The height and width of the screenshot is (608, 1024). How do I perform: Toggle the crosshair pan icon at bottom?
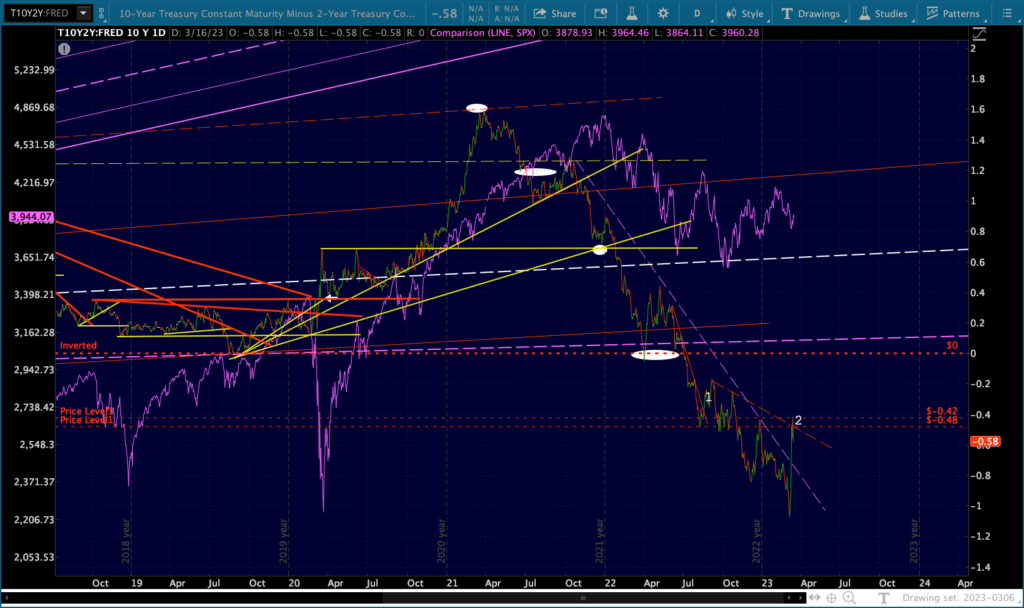coord(831,598)
